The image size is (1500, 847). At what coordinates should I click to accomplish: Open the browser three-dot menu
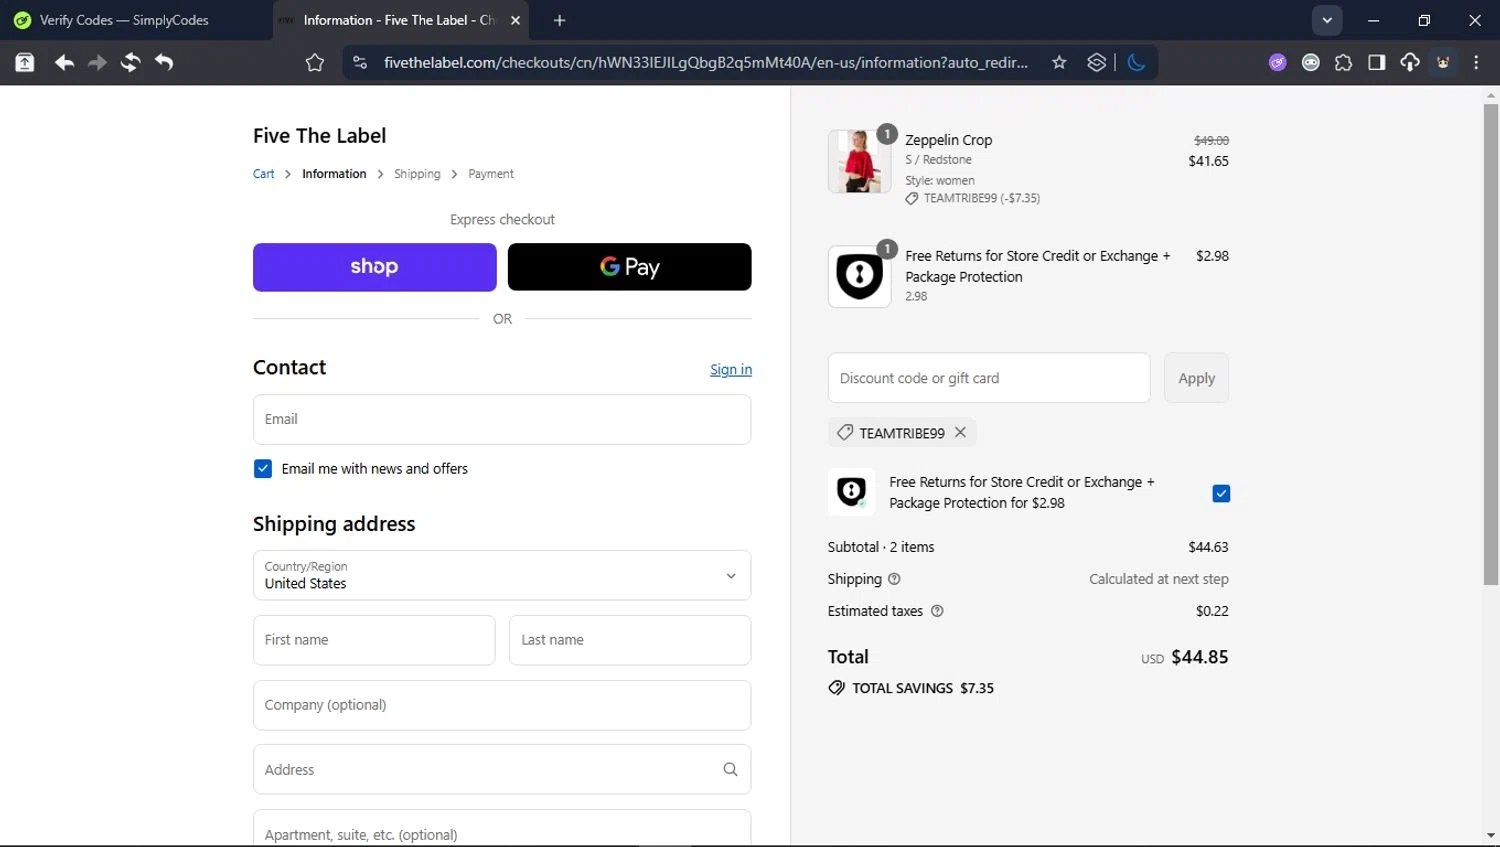(x=1476, y=63)
